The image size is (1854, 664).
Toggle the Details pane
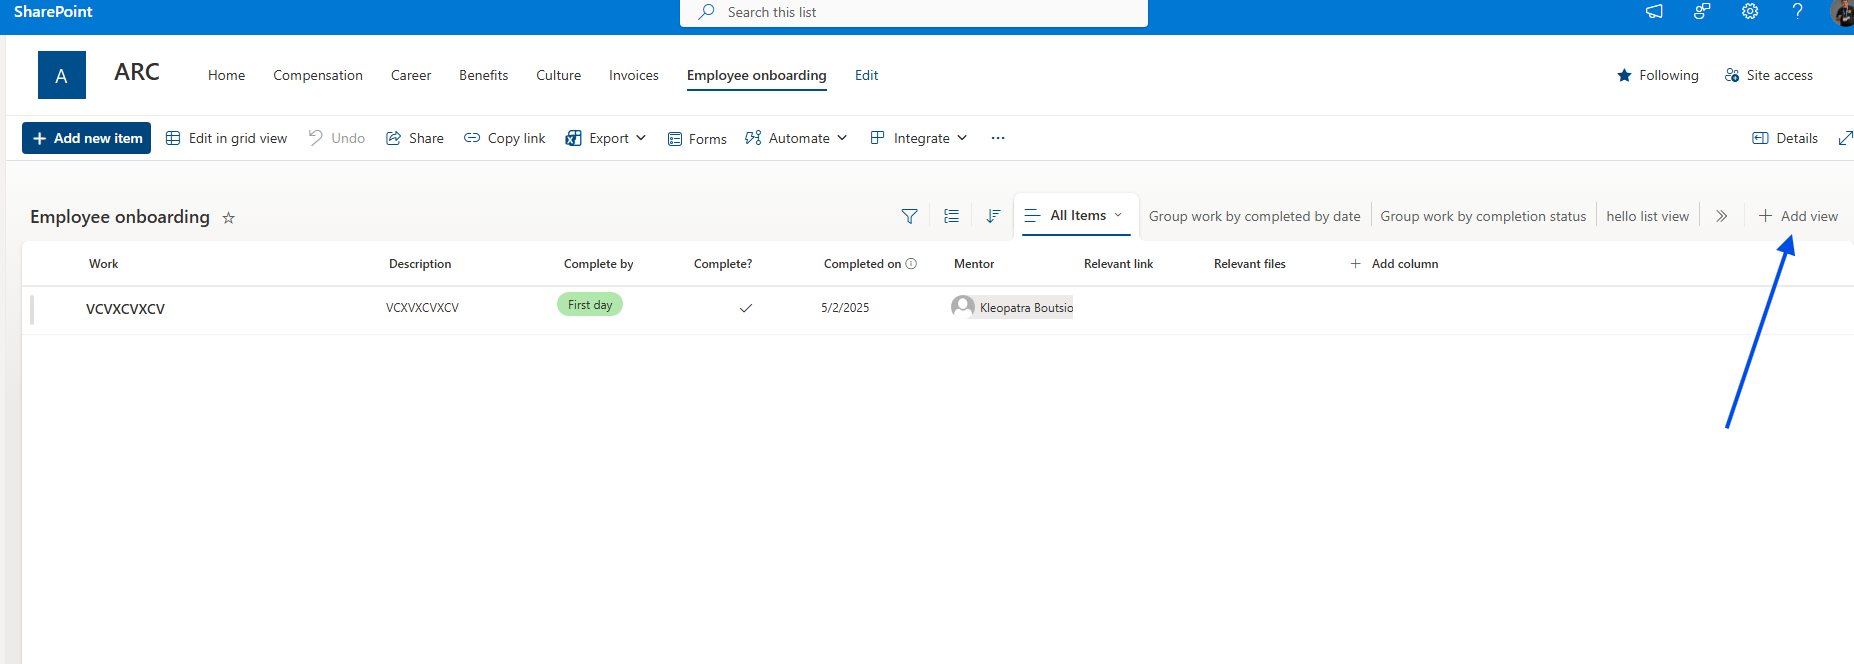point(1785,138)
